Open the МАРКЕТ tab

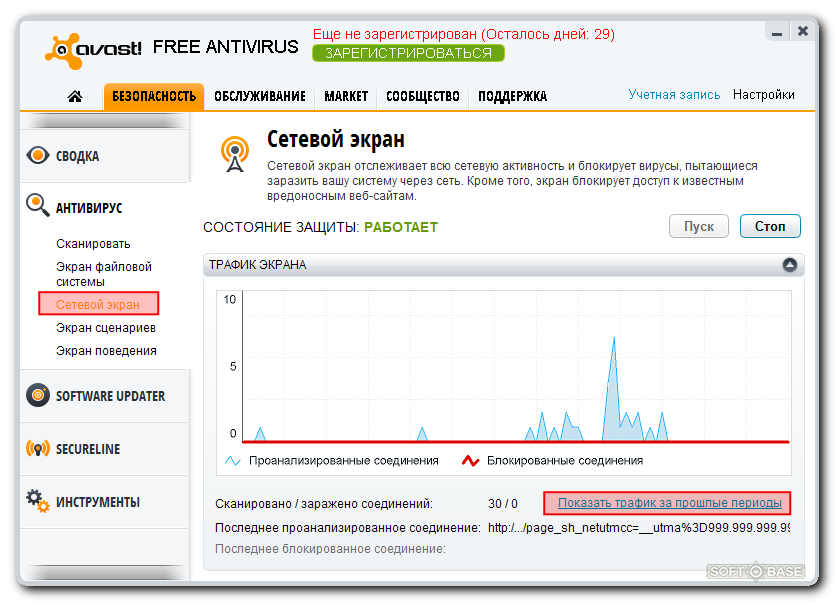click(x=346, y=97)
